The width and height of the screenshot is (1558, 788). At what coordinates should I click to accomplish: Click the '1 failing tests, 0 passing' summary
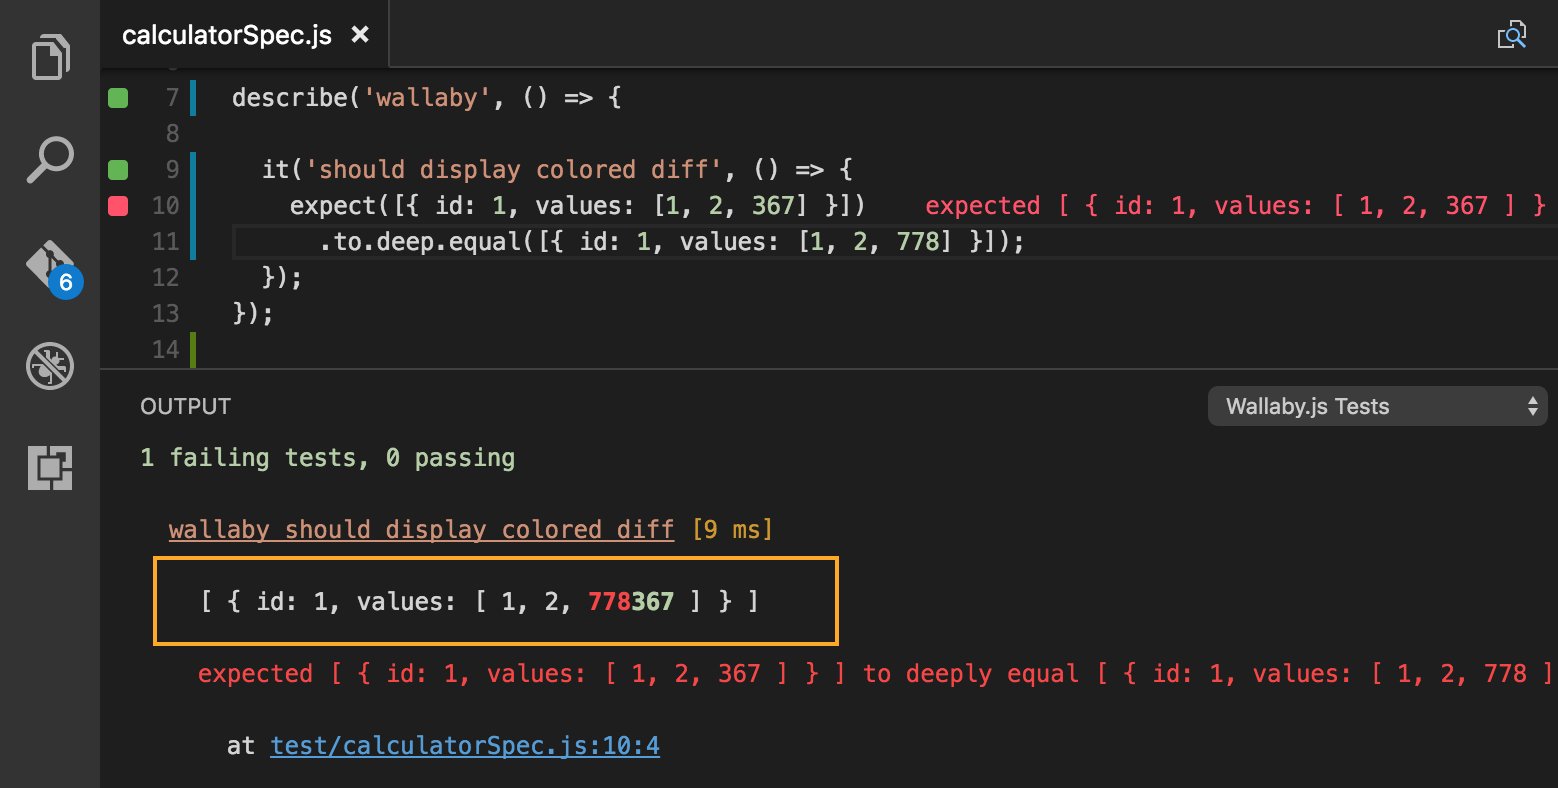click(328, 458)
